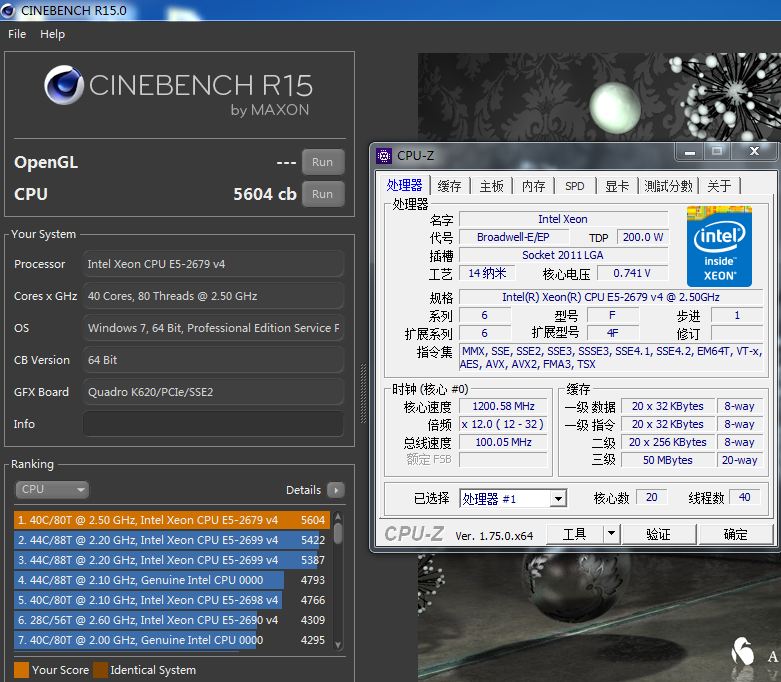The height and width of the screenshot is (682, 781).
Task: Switch to the 内存 tab in CPU-Z
Action: click(x=533, y=186)
